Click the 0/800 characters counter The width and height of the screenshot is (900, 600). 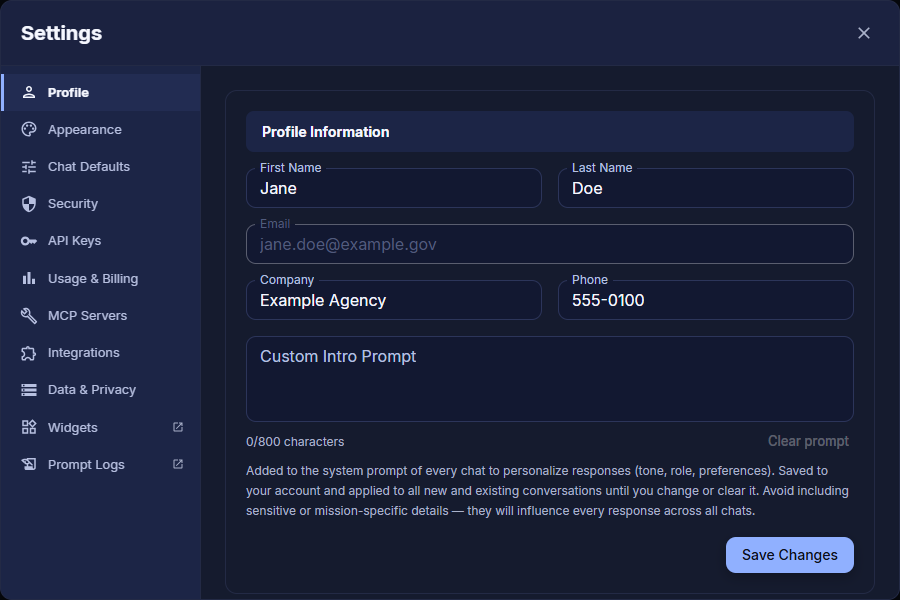[x=295, y=442]
